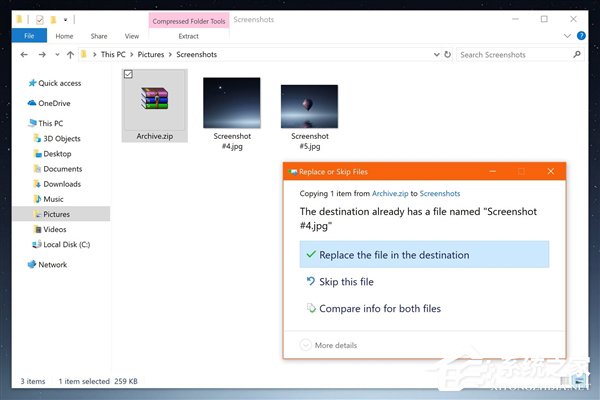Switch to the Home ribbon tab

tap(64, 36)
